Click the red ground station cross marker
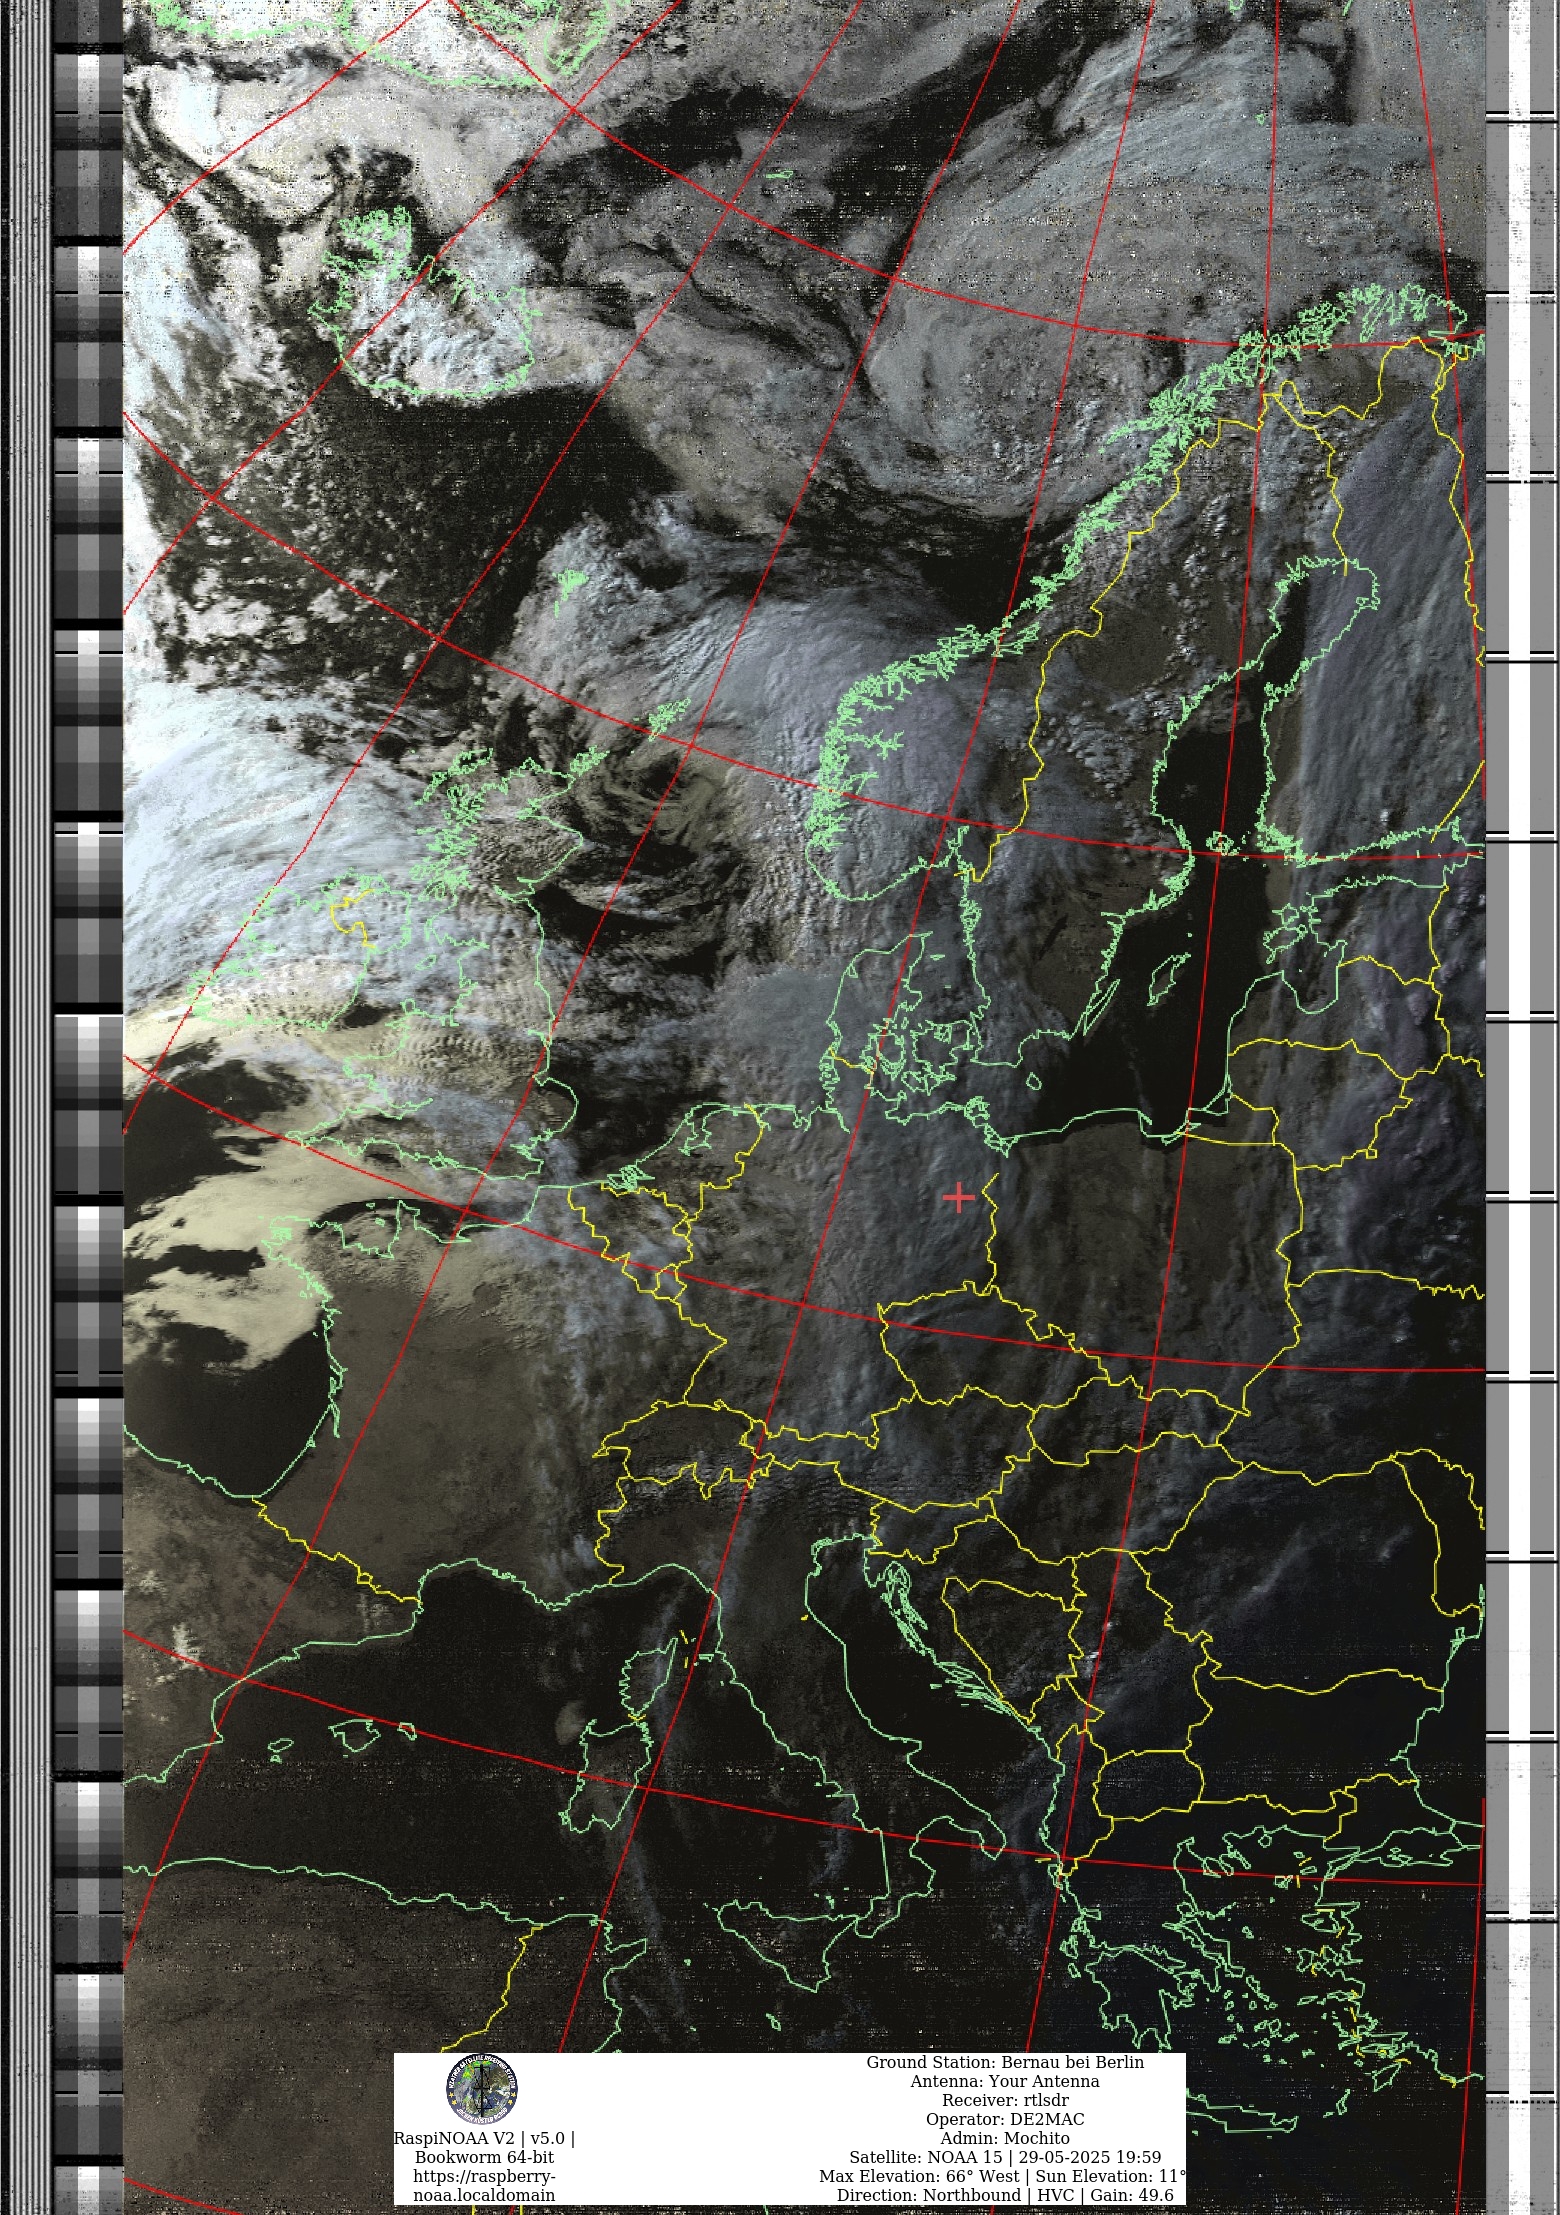The image size is (1560, 2215). pyautogui.click(x=959, y=1197)
